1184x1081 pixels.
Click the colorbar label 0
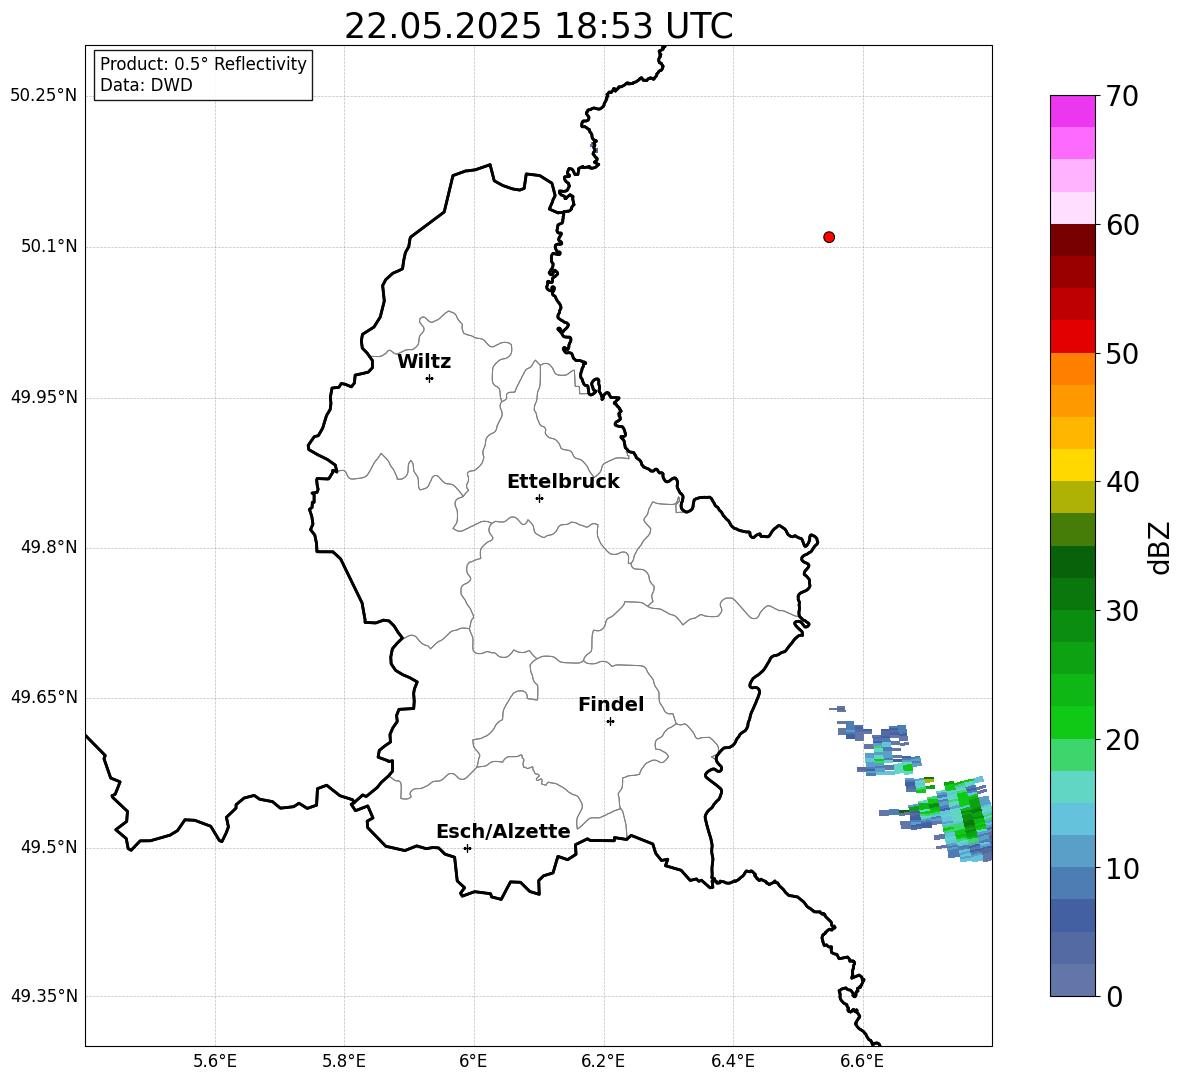(x=1114, y=996)
